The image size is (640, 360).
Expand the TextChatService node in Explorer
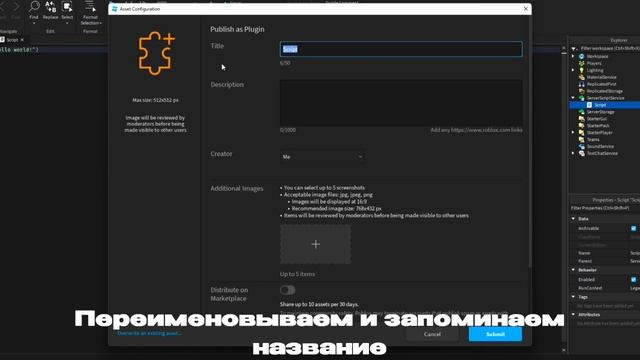[573, 153]
